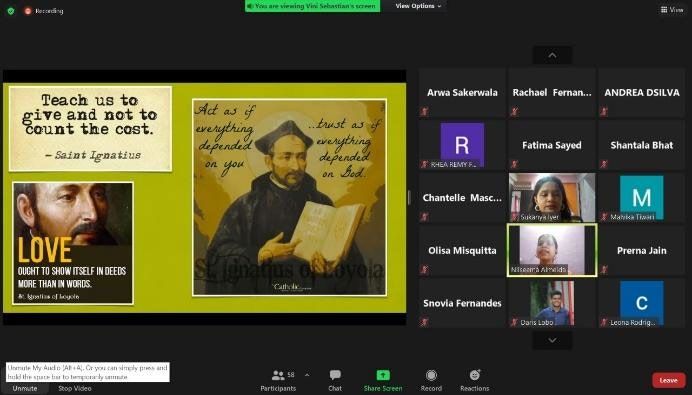Select the Prerna Jain participant tile
Screen dimensions: 692x395
coord(641,250)
